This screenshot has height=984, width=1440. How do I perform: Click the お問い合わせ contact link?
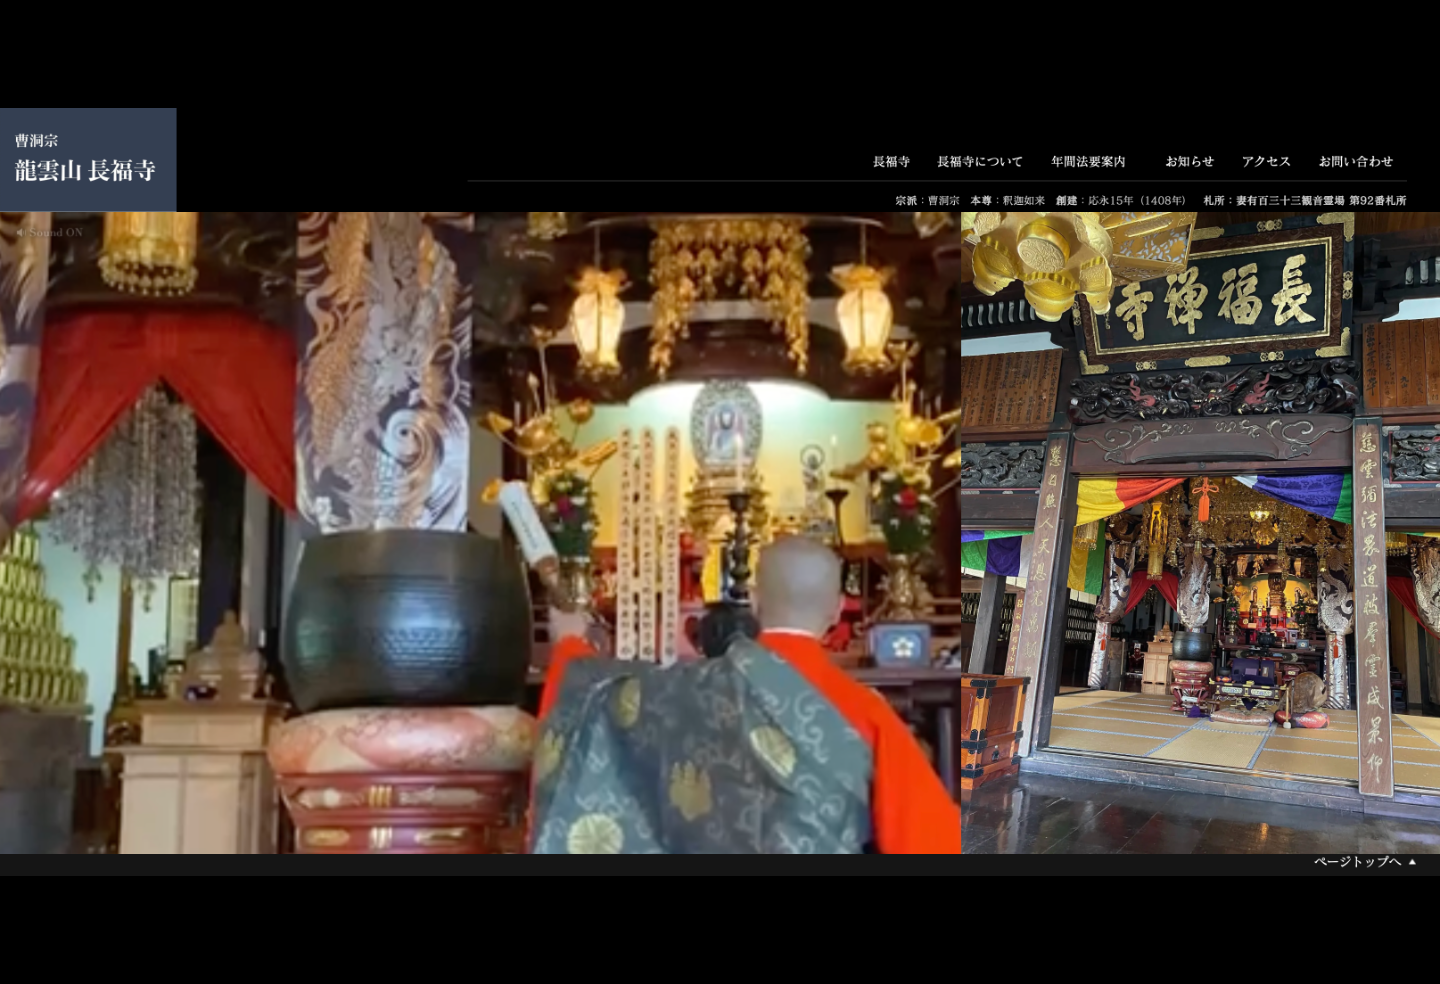(1355, 162)
